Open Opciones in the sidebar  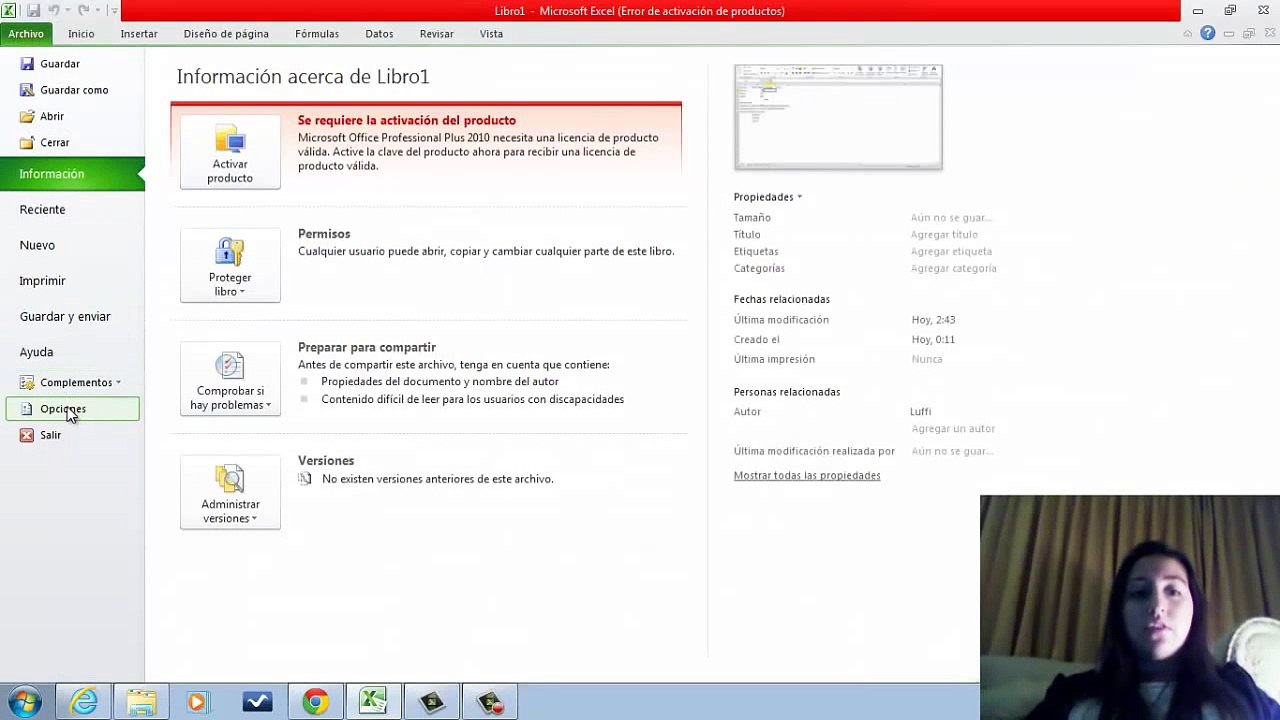tap(72, 409)
